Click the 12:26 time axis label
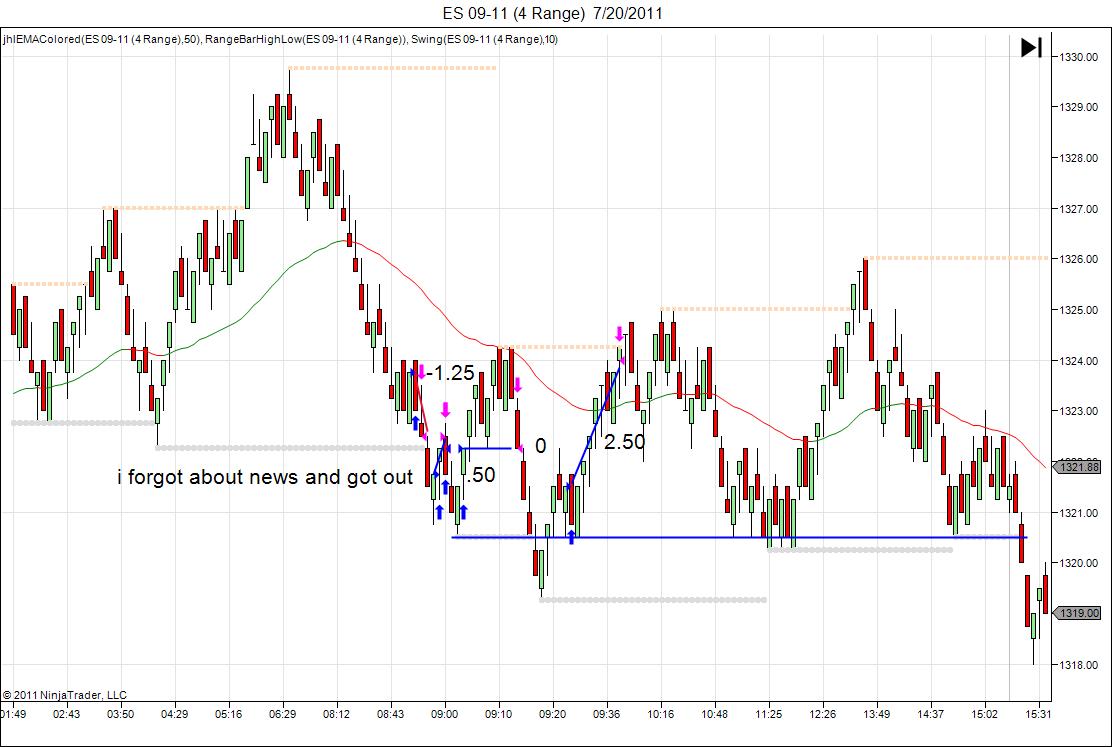 (823, 714)
